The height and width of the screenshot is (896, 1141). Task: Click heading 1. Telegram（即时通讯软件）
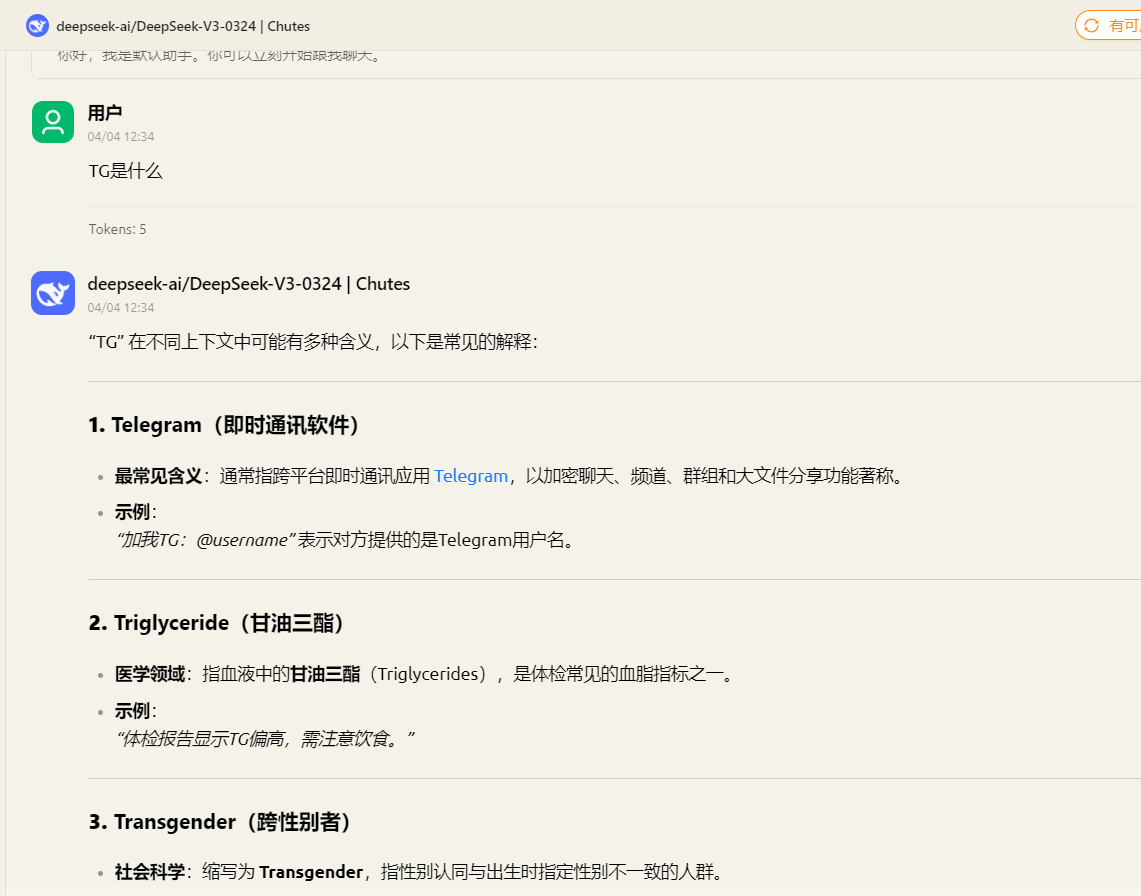coord(224,425)
